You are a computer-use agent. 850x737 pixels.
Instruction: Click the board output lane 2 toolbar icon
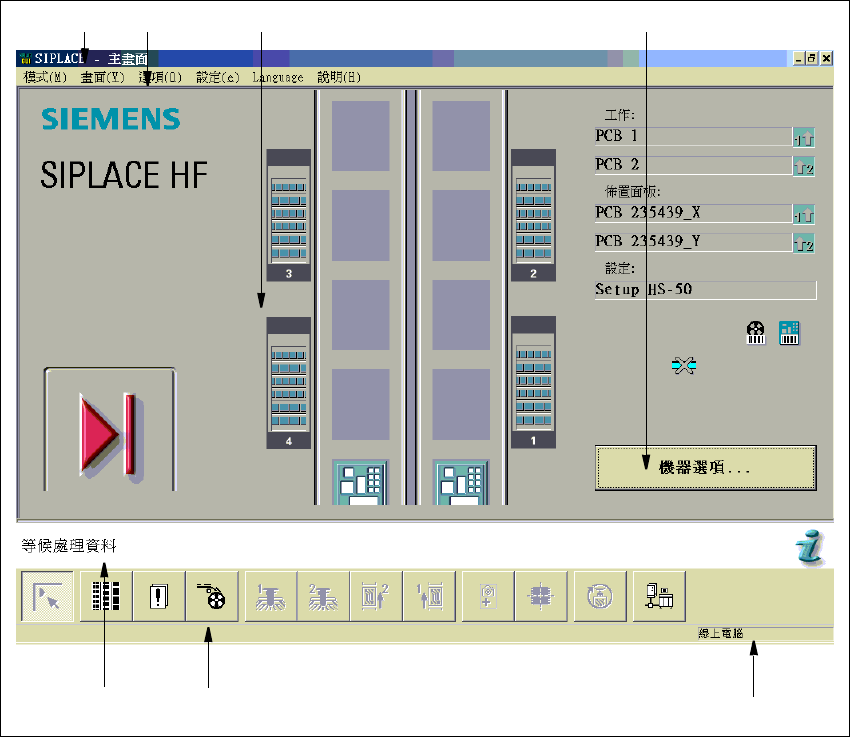pyautogui.click(x=376, y=596)
